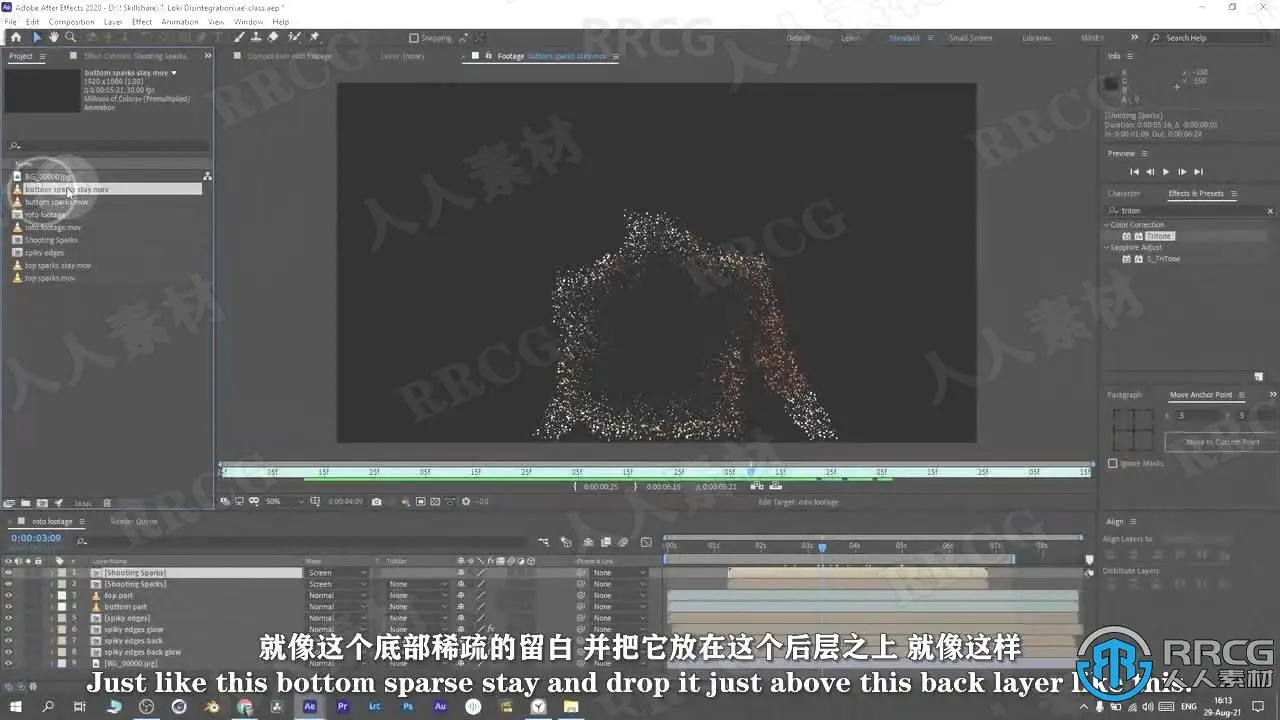Screen dimensions: 1280x720
Task: Click the Overlay Edit icon
Action: [775, 486]
